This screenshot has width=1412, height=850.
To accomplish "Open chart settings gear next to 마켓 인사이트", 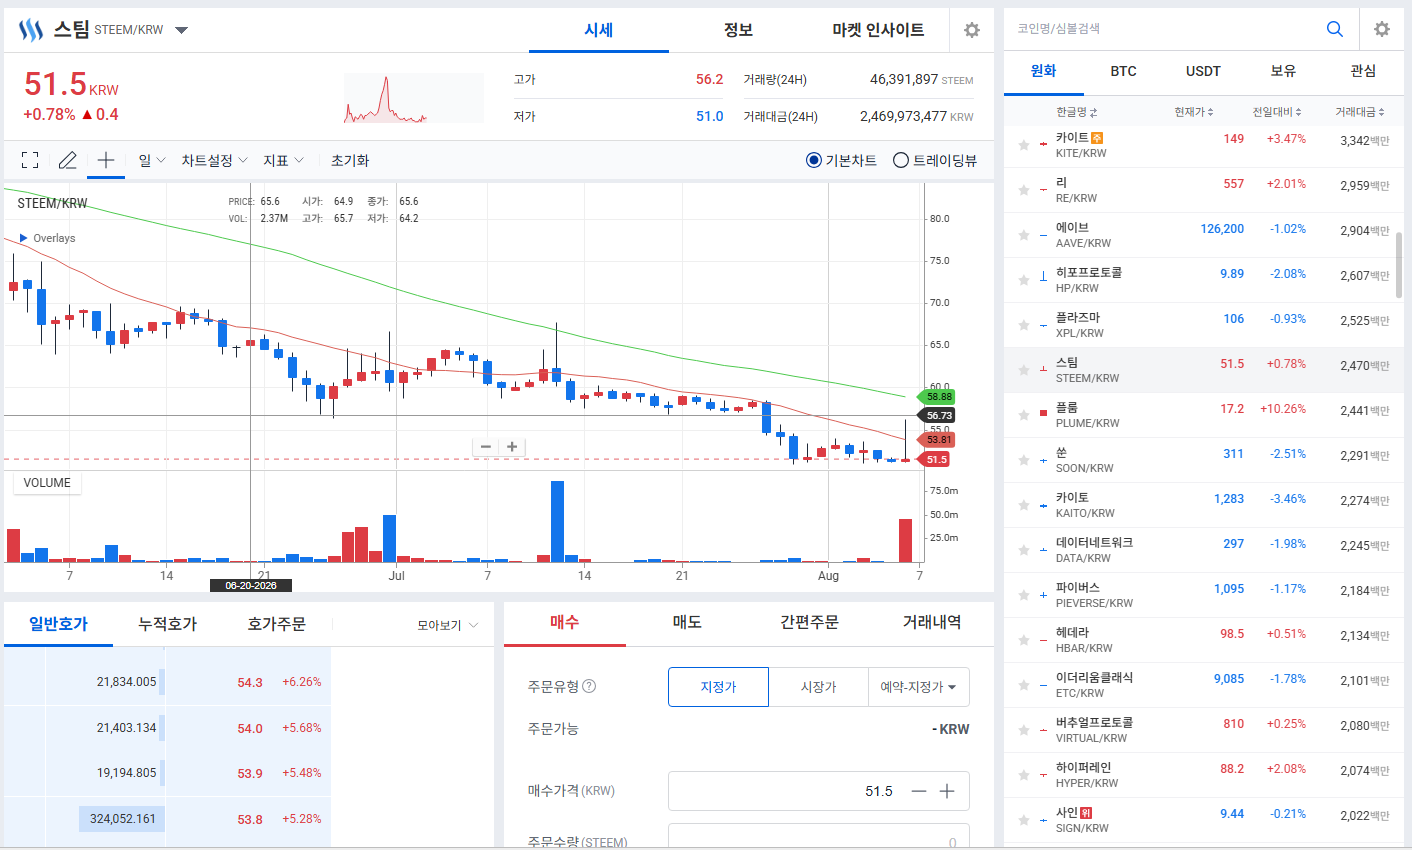I will point(972,30).
